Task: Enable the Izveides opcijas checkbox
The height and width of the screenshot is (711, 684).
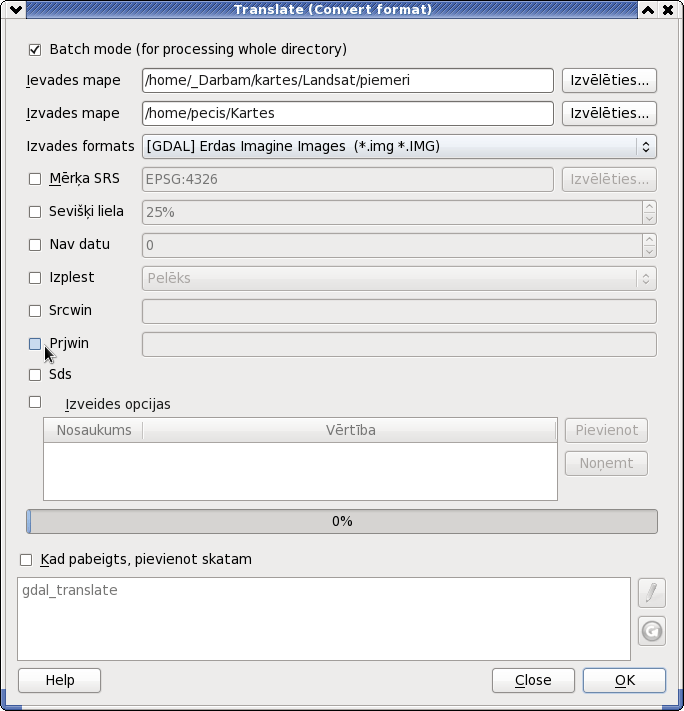Action: [35, 402]
